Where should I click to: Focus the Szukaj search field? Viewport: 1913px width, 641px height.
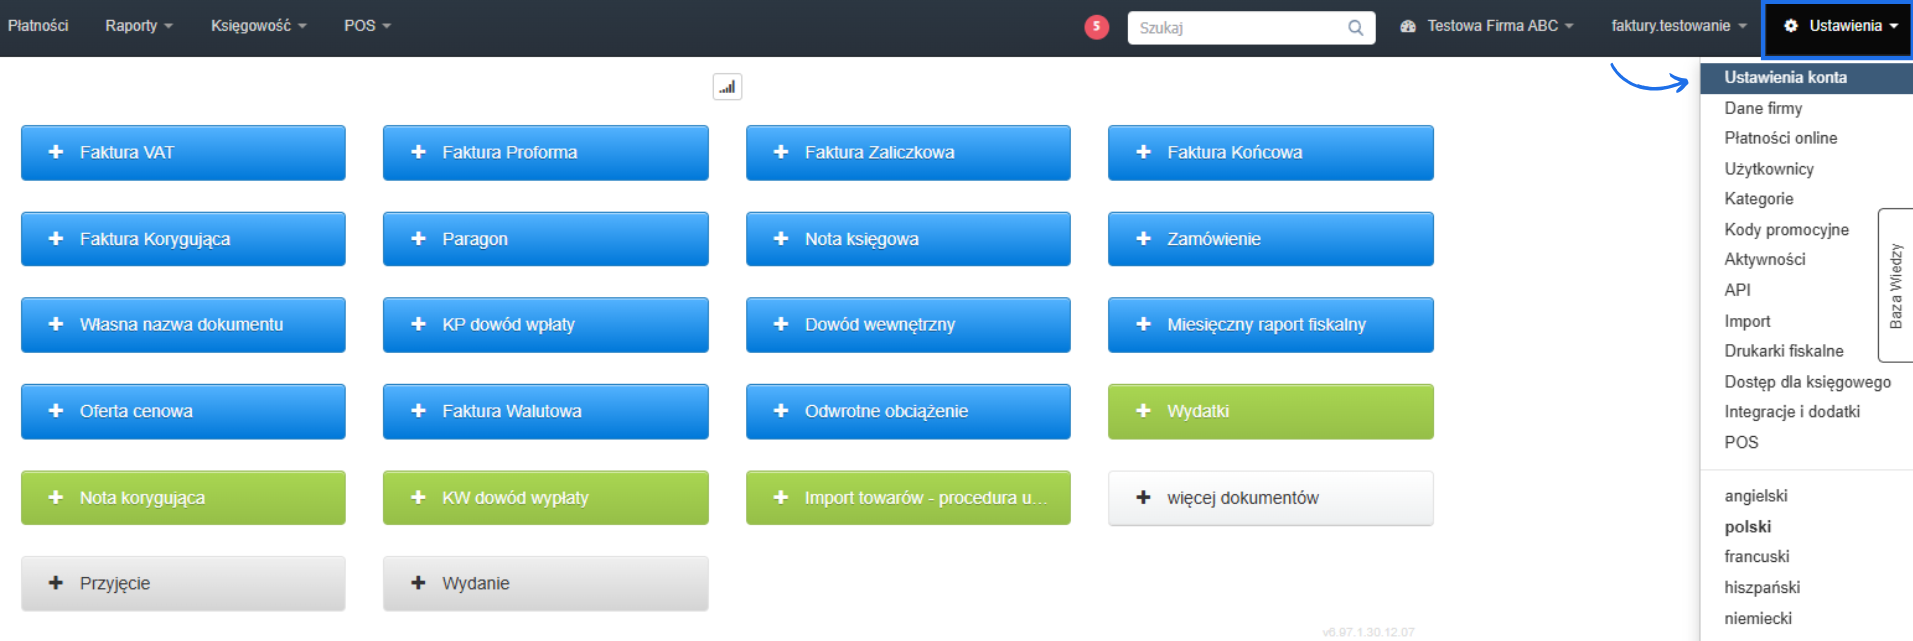tap(1251, 28)
